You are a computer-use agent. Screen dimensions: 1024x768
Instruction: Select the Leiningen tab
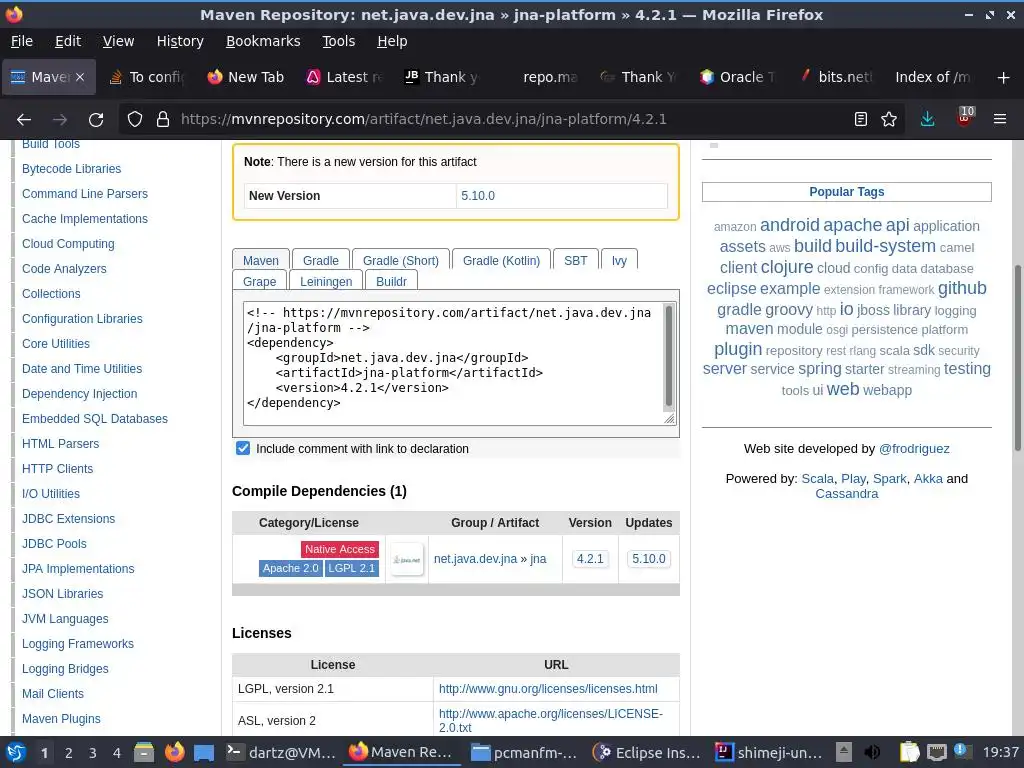pyautogui.click(x=326, y=281)
